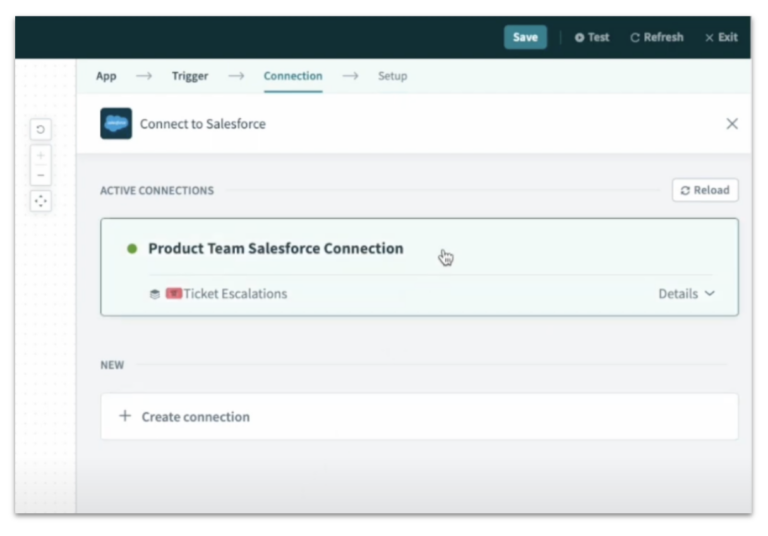Click the red ticket icon beside Ticket Escalations

(x=173, y=294)
